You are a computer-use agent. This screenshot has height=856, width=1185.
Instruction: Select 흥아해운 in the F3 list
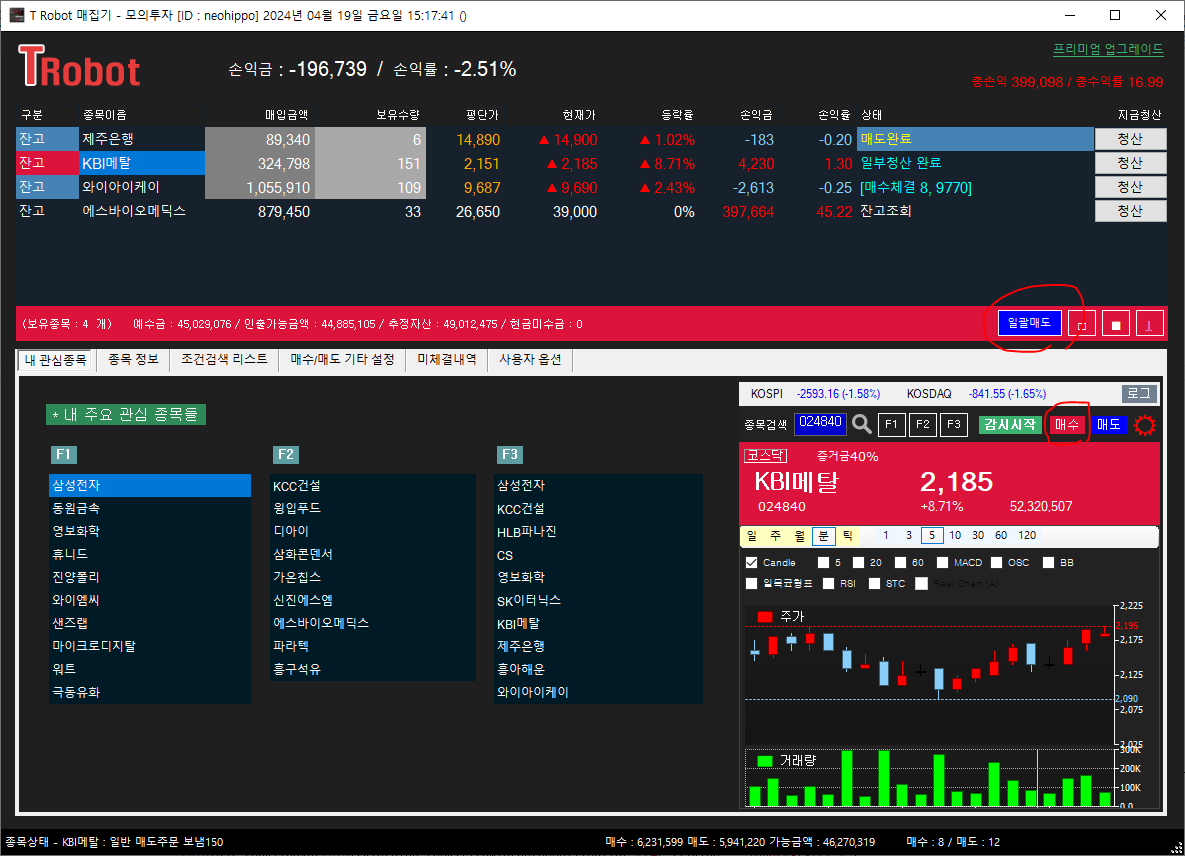[x=599, y=669]
